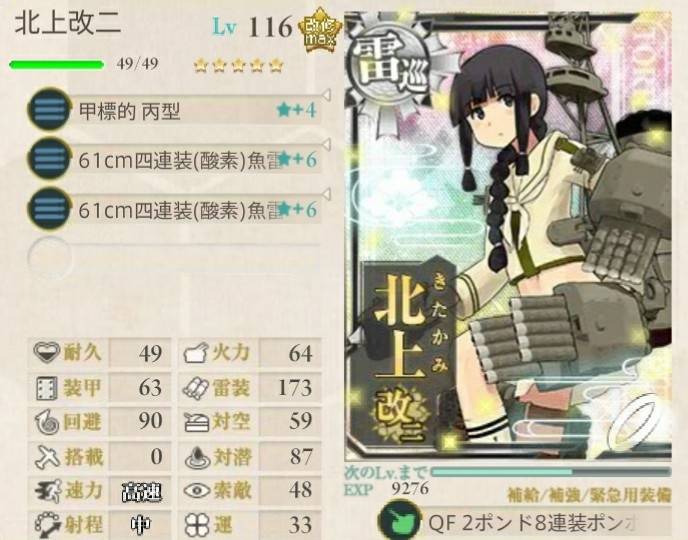
Task: Click the green anti-air gun icon for QF 2ポンド
Action: click(x=399, y=521)
